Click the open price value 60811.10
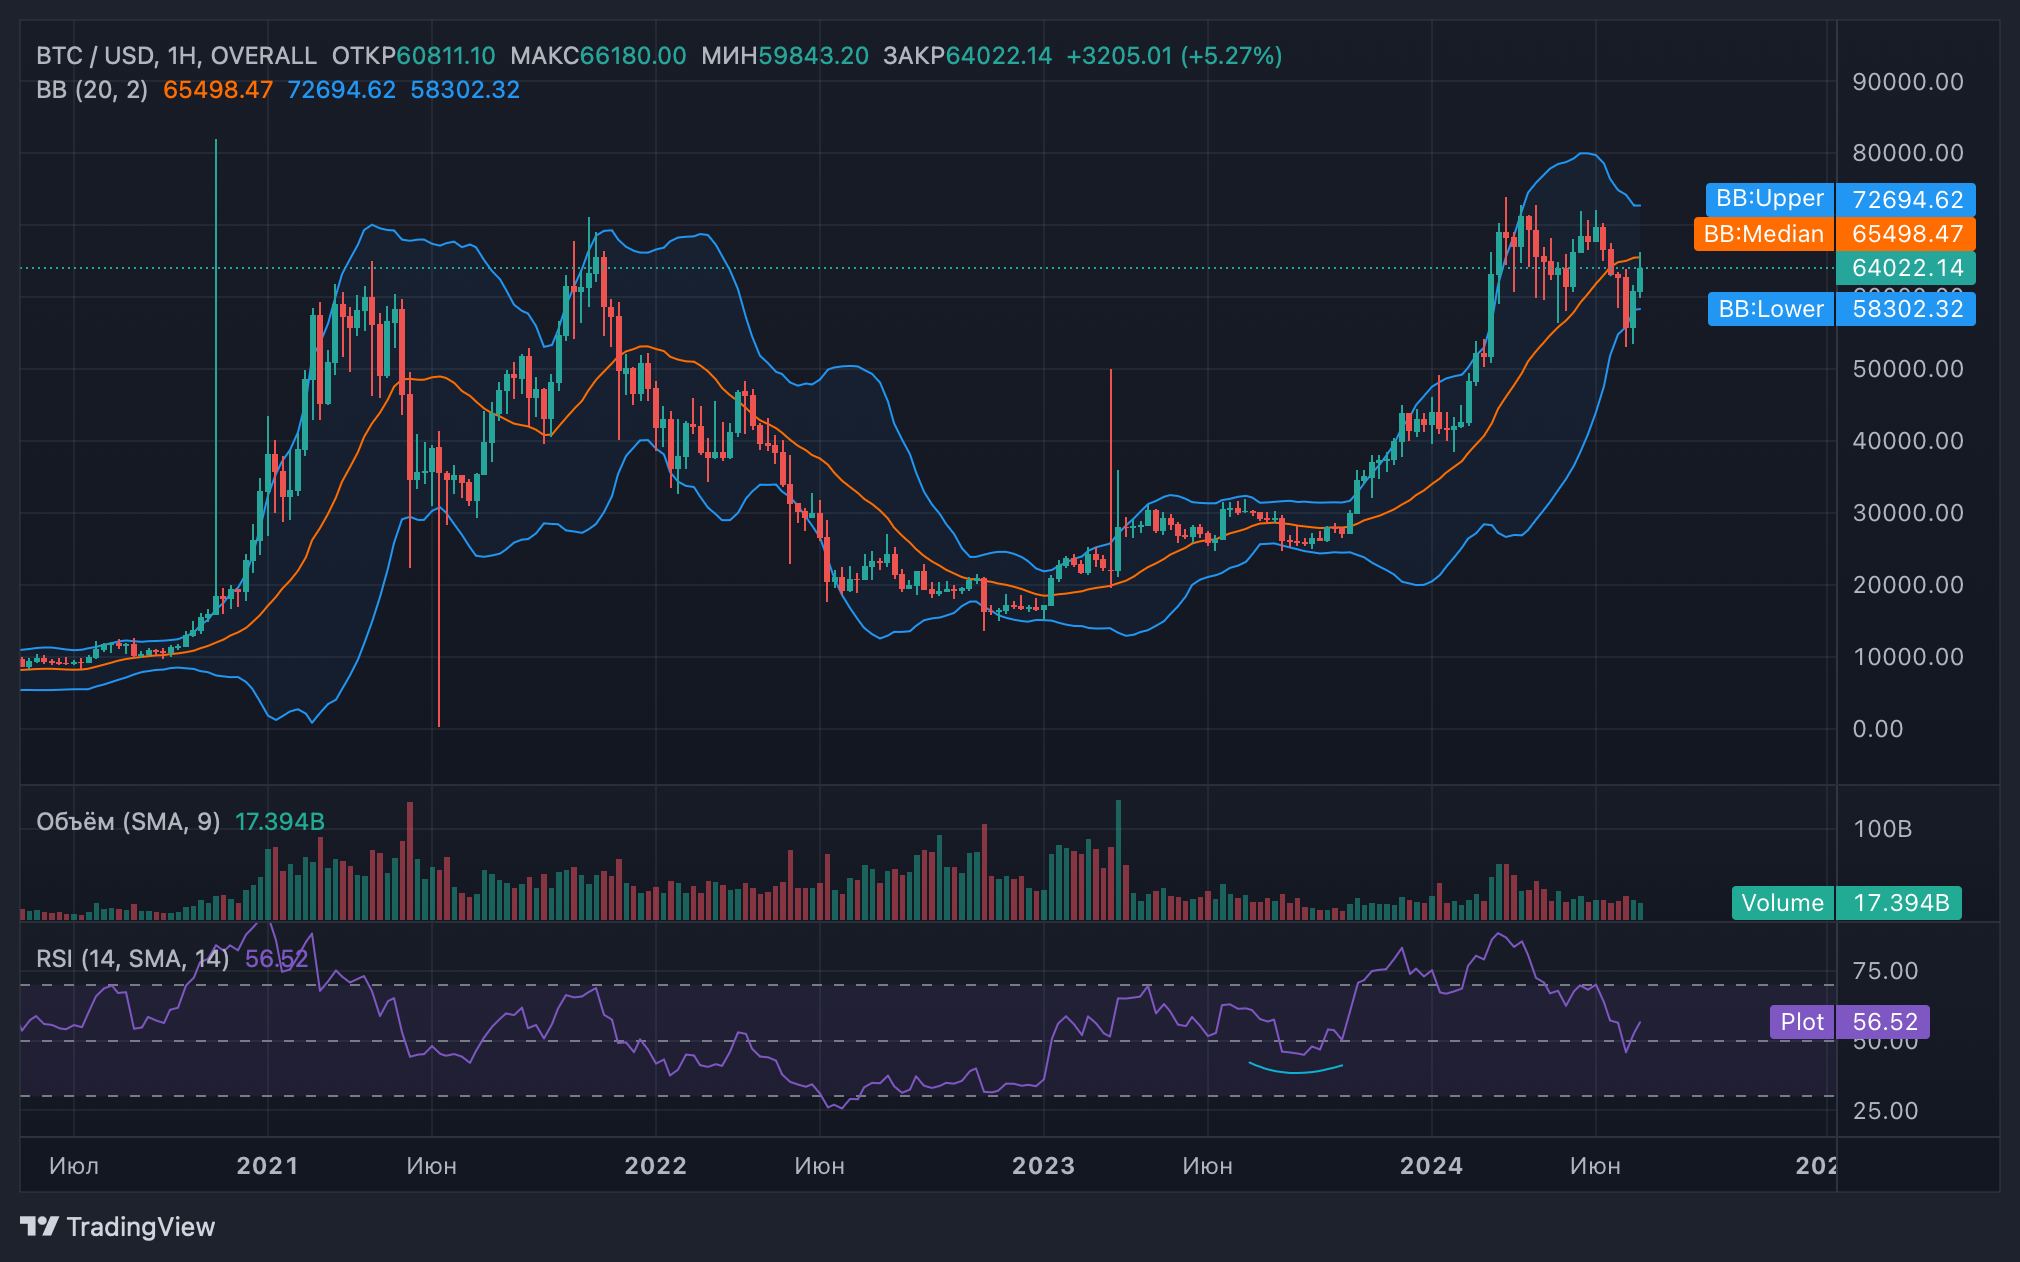The height and width of the screenshot is (1262, 2020). 446,56
